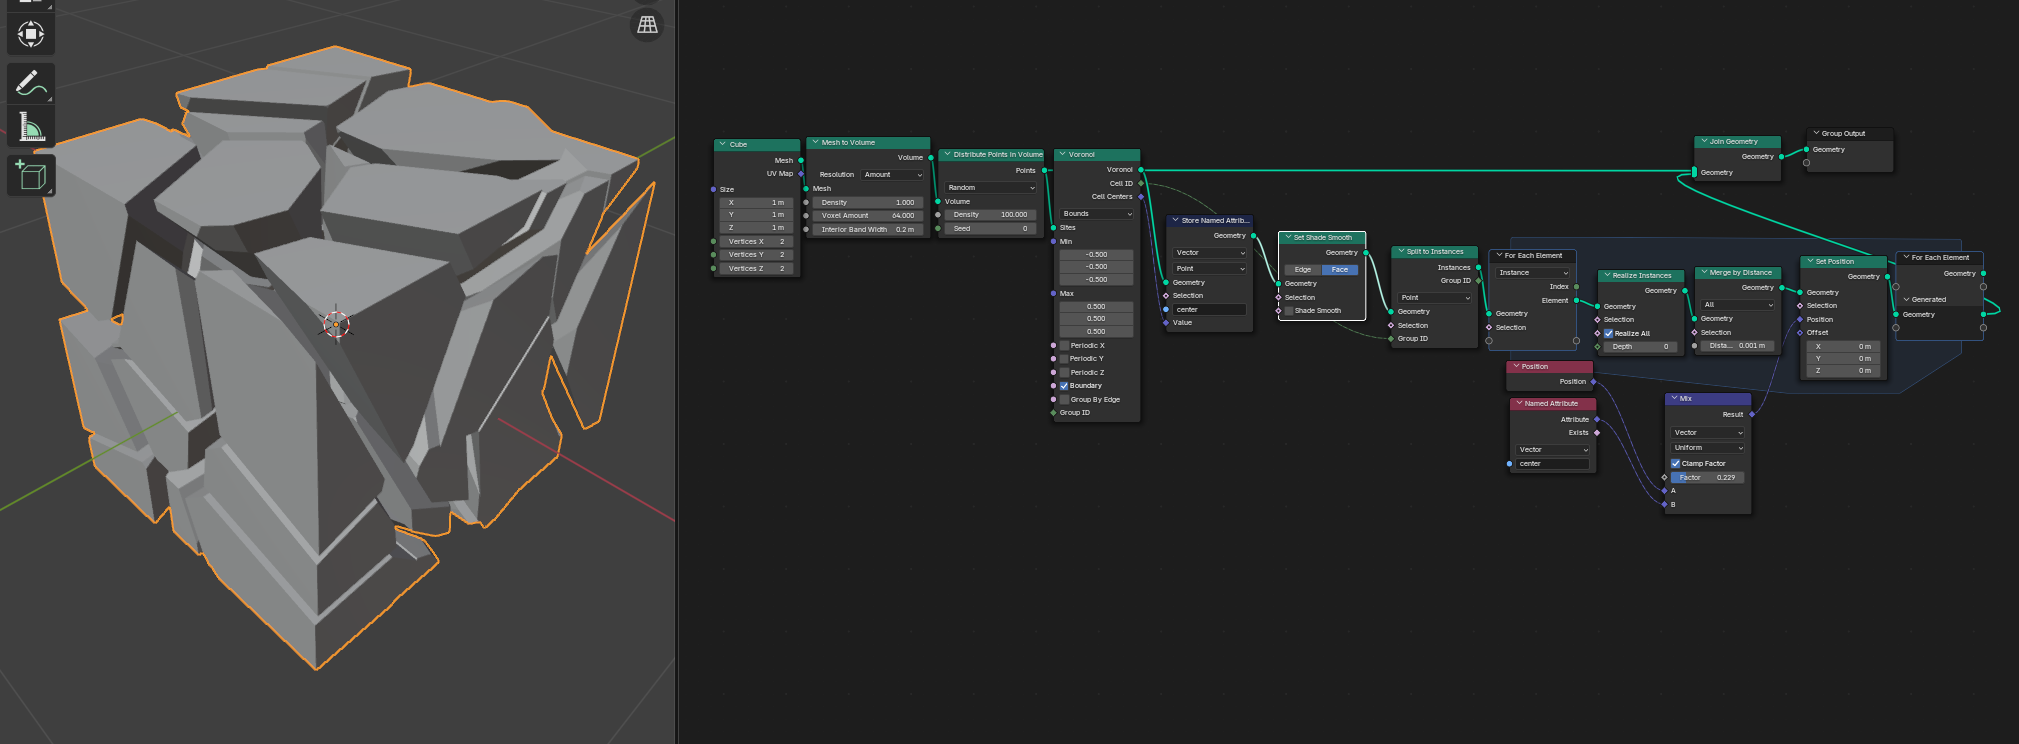Collapse the Join Geometry node
Viewport: 2019px width, 744px height.
tap(1703, 141)
